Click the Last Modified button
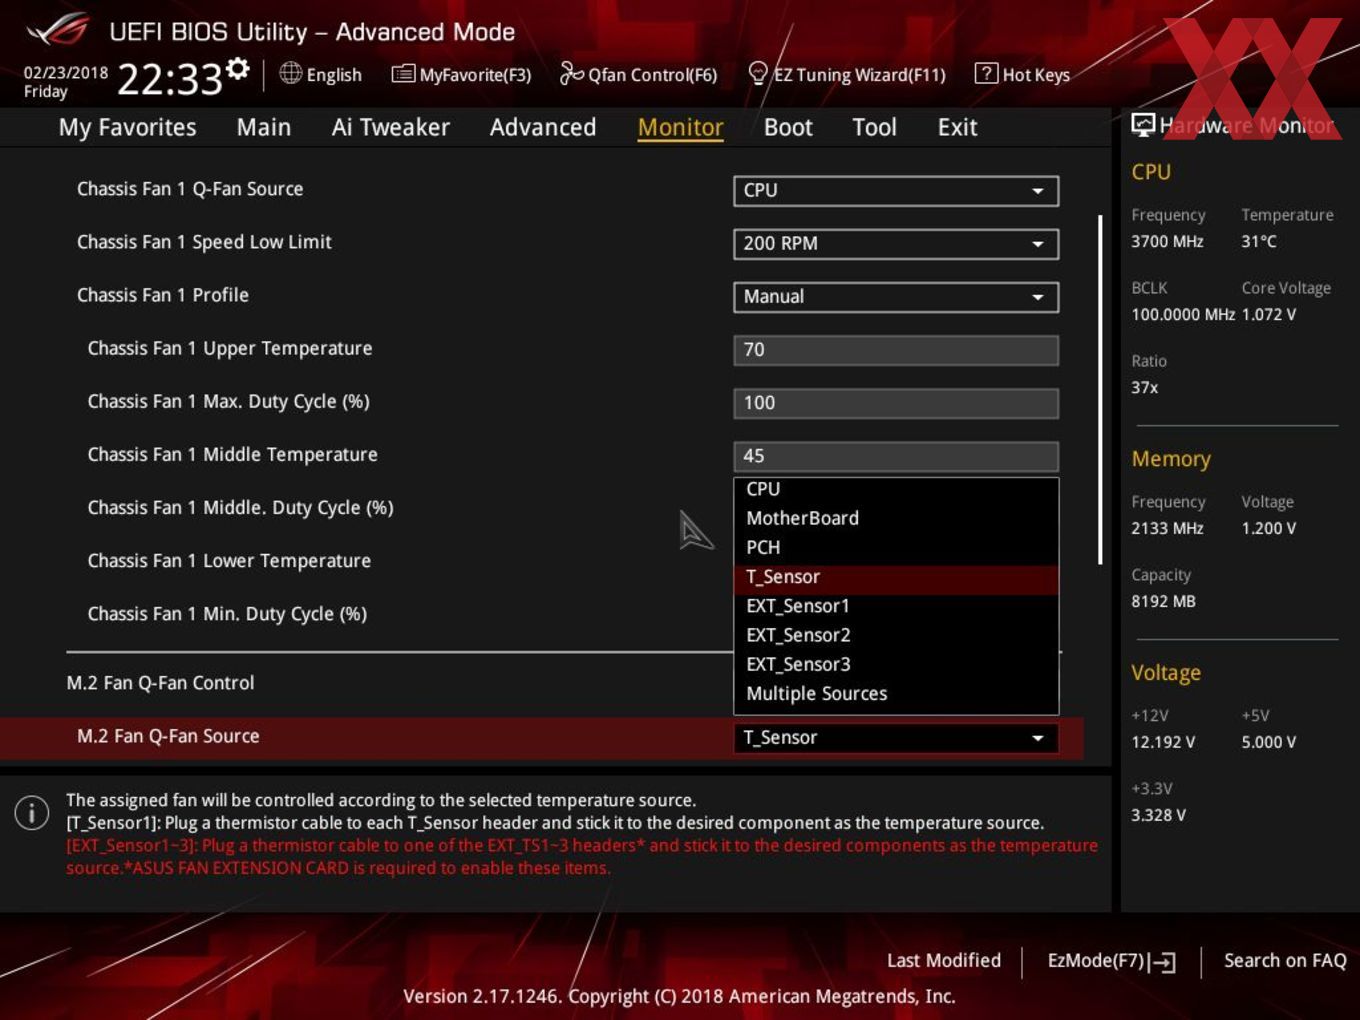 click(x=944, y=960)
